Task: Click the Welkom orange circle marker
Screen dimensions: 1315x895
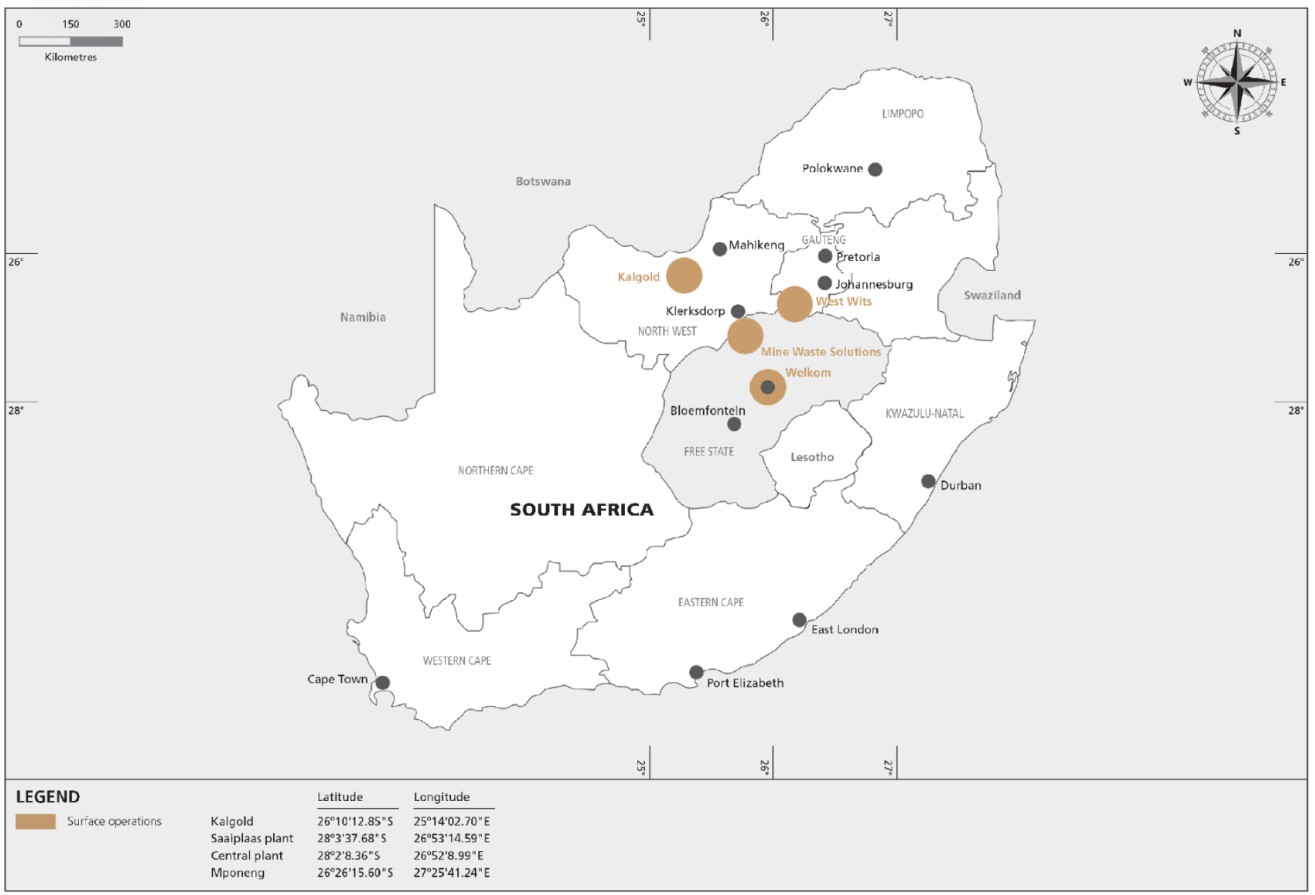Action: click(x=767, y=386)
